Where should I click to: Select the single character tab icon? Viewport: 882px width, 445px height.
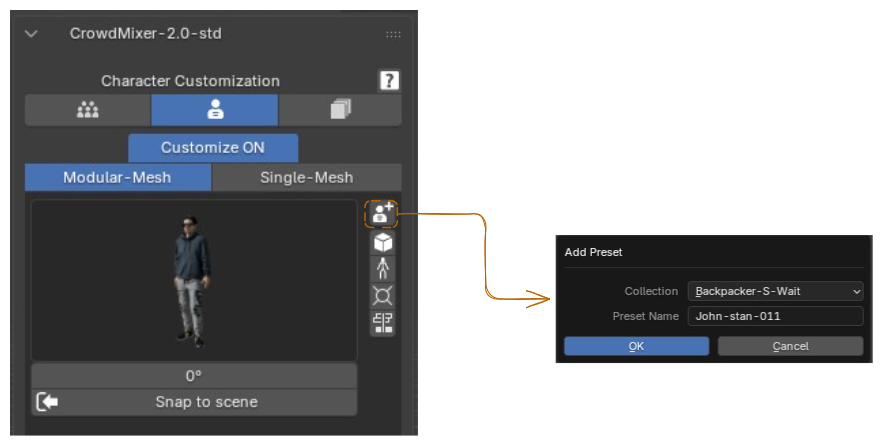coord(214,110)
